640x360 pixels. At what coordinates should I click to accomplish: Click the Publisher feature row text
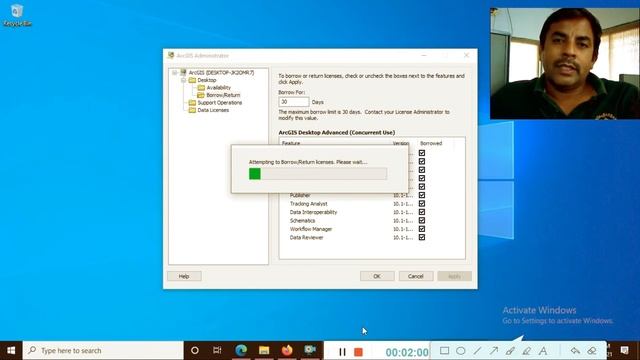pyautogui.click(x=300, y=195)
